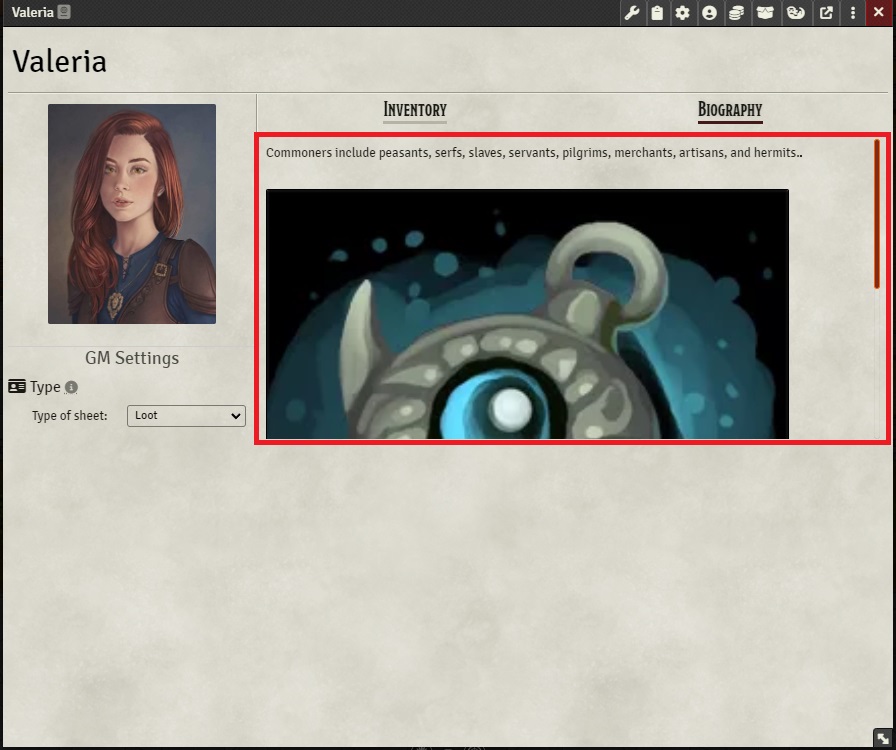Viewport: 896px width, 750px height.
Task: Switch to the Inventory tab
Action: [x=414, y=110]
